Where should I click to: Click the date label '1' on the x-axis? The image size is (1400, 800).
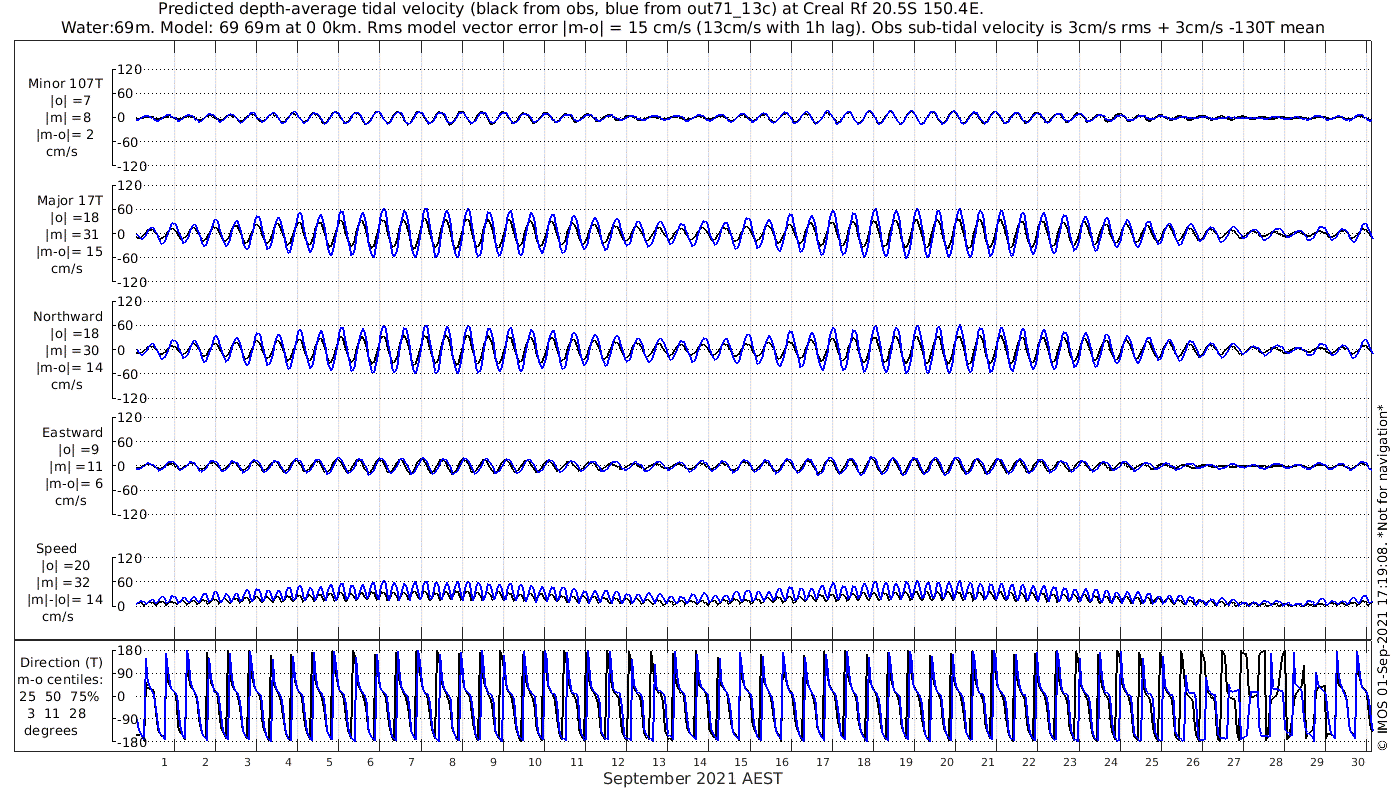164,762
